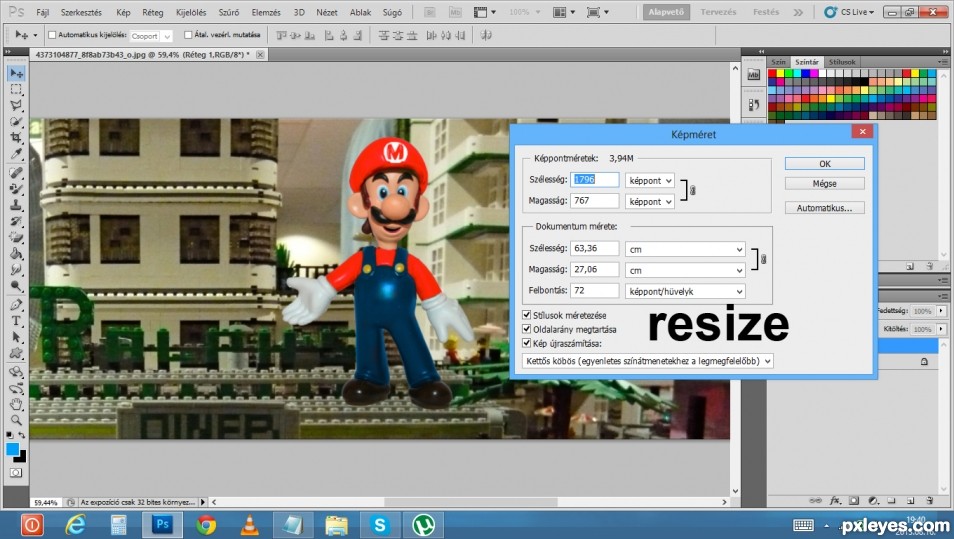Open the Fájl menu
The height and width of the screenshot is (539, 954).
click(x=43, y=12)
